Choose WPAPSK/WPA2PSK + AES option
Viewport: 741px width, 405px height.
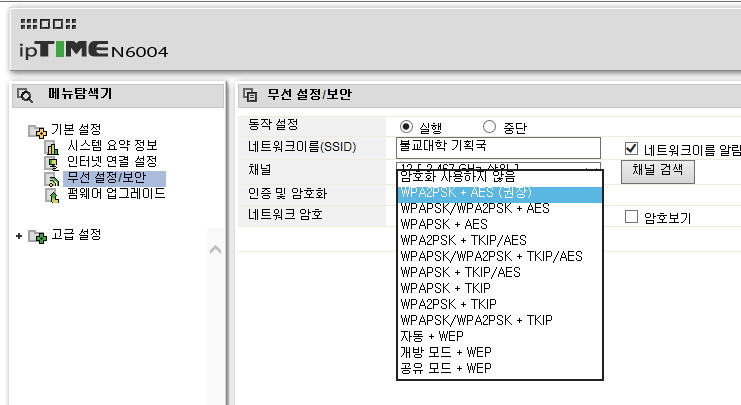[500, 208]
